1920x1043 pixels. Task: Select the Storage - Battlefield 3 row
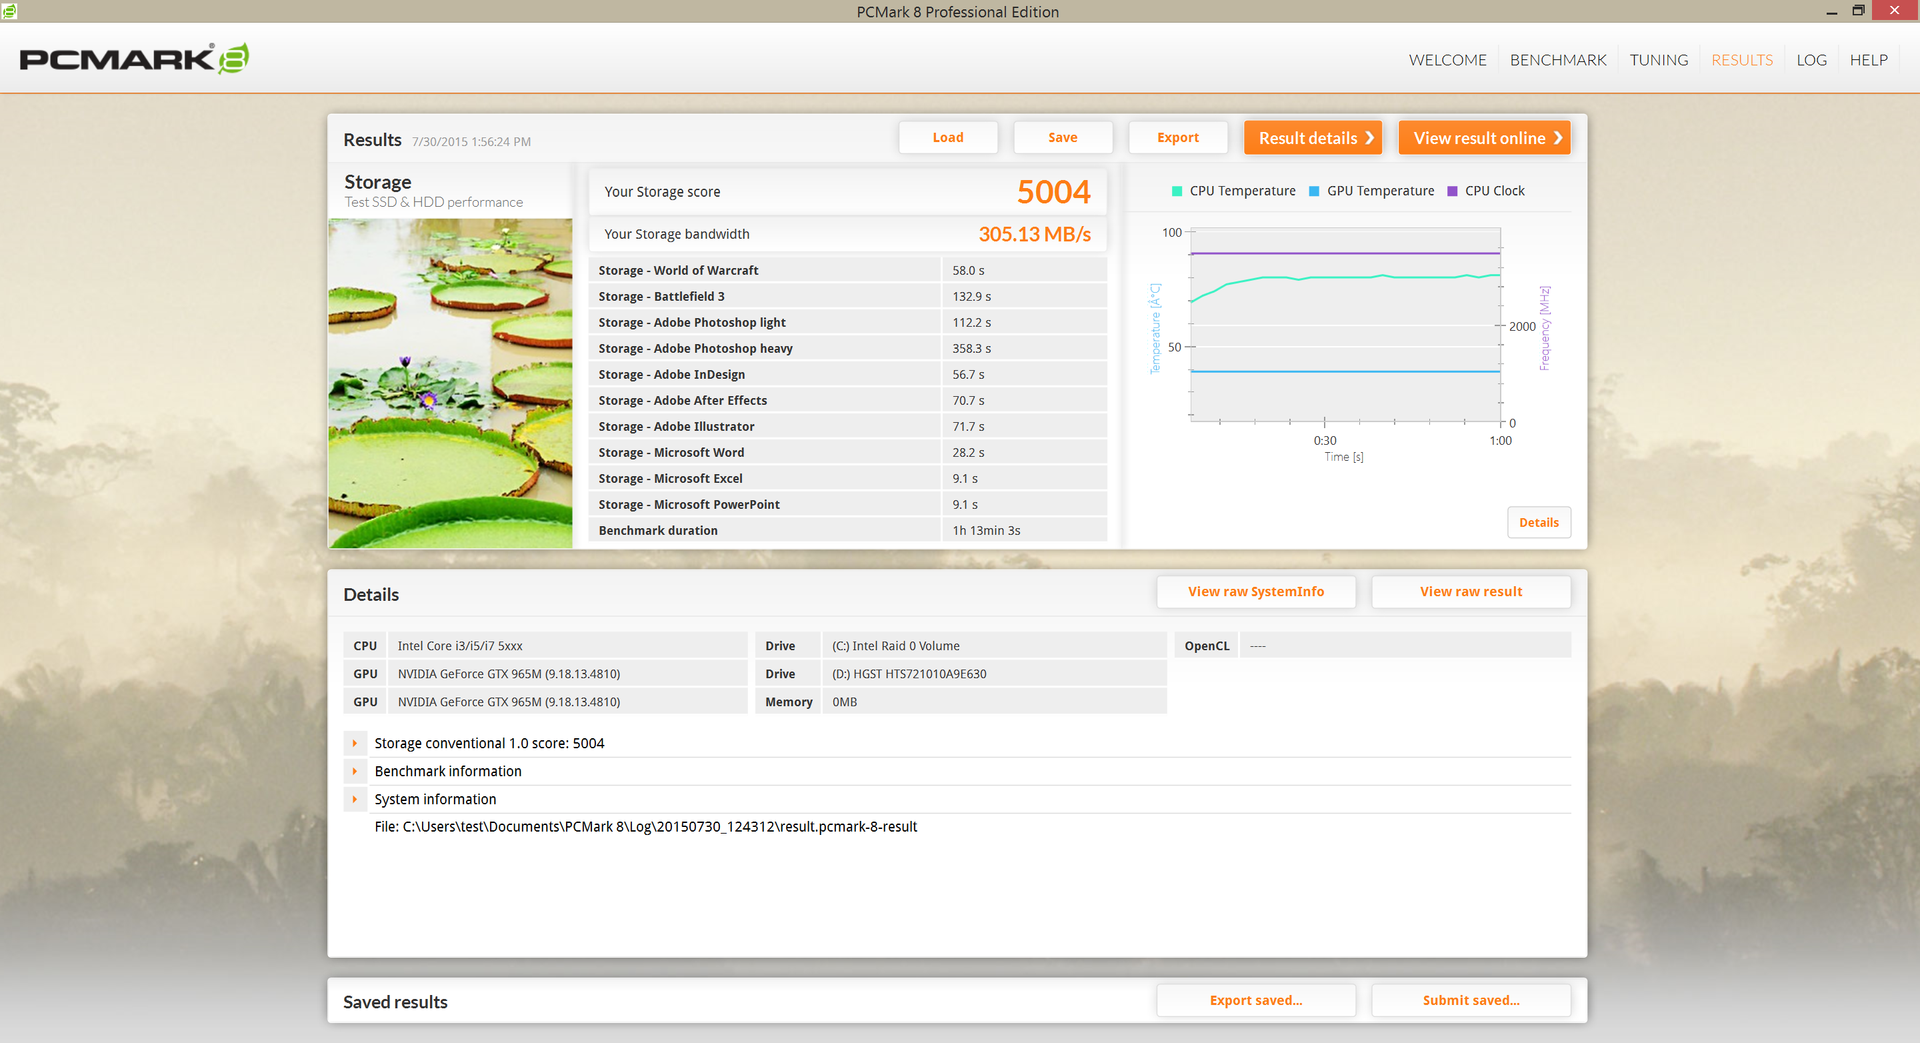tap(848, 297)
